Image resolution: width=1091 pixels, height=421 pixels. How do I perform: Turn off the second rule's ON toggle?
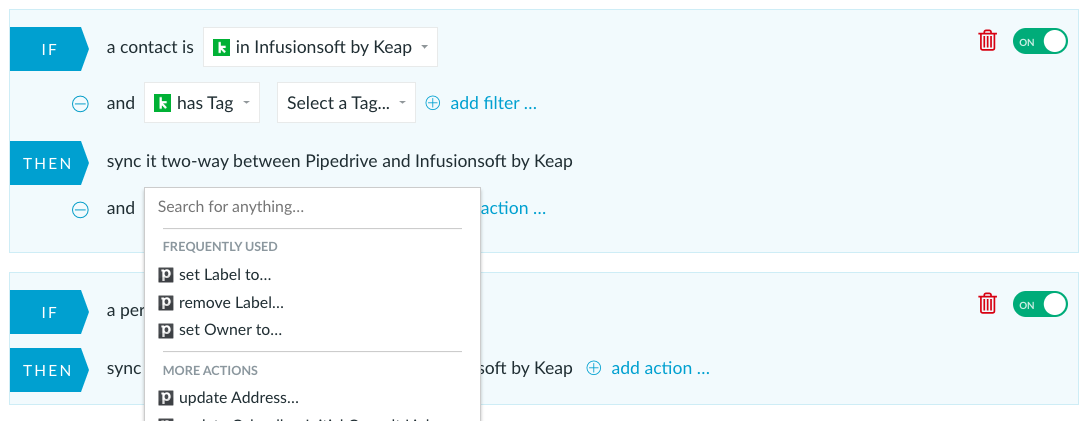(x=1040, y=304)
